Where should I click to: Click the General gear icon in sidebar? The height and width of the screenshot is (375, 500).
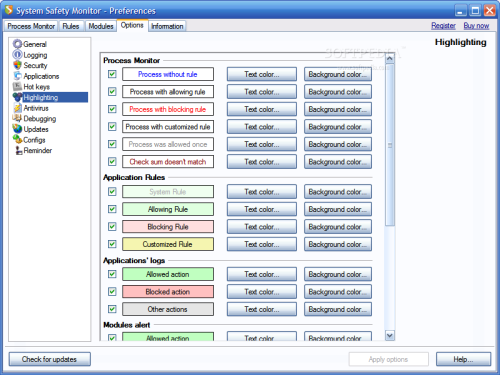pos(17,44)
